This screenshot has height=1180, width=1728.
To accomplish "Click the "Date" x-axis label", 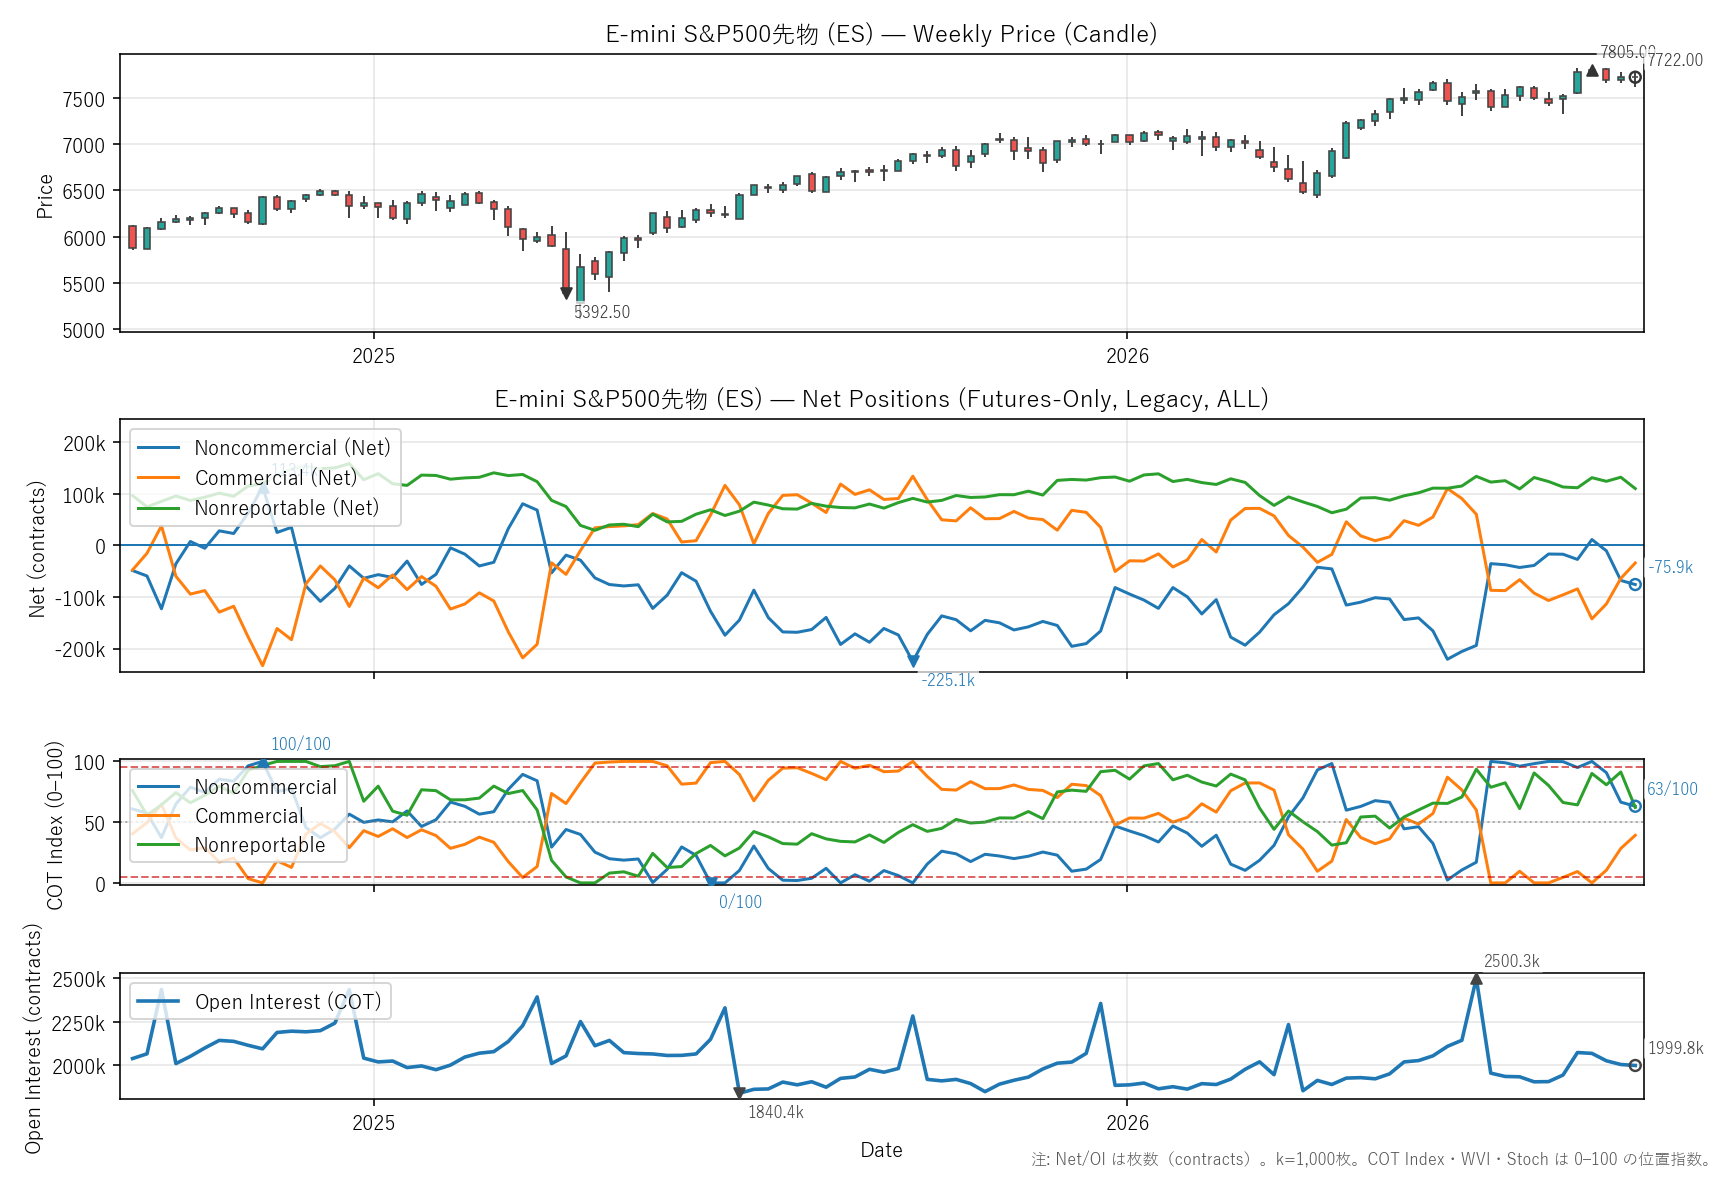I will pos(881,1150).
